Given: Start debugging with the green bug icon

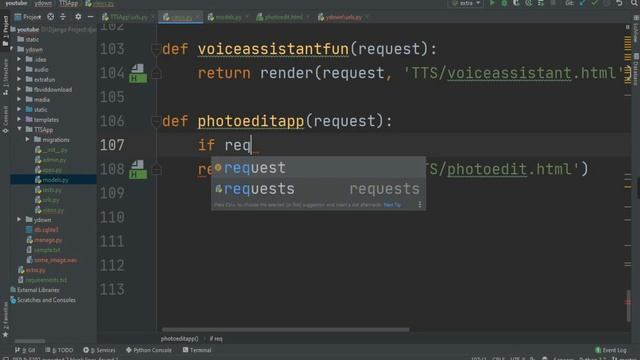Looking at the screenshot, I should [504, 3].
